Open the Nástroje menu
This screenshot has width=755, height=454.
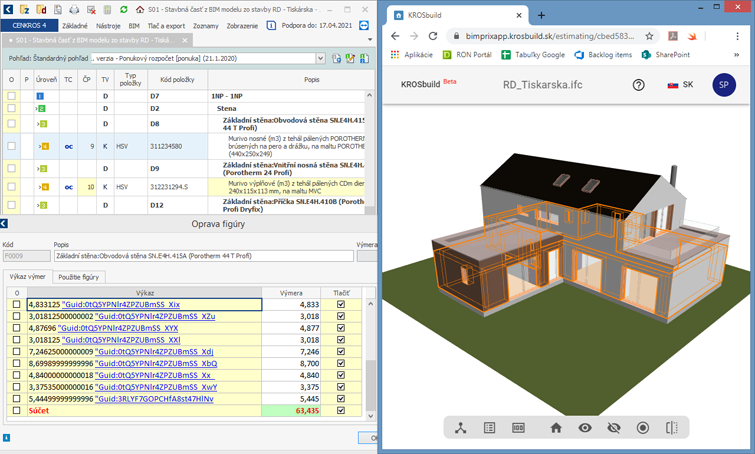point(108,26)
